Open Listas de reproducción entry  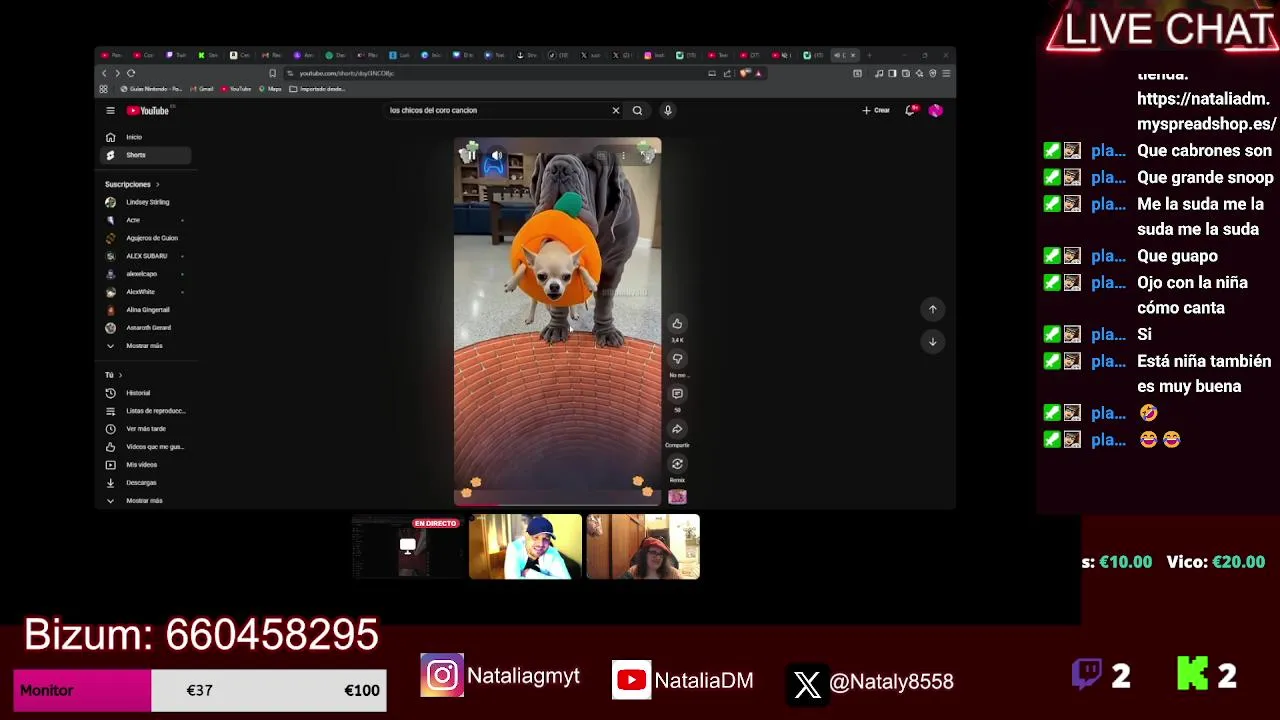click(x=145, y=411)
